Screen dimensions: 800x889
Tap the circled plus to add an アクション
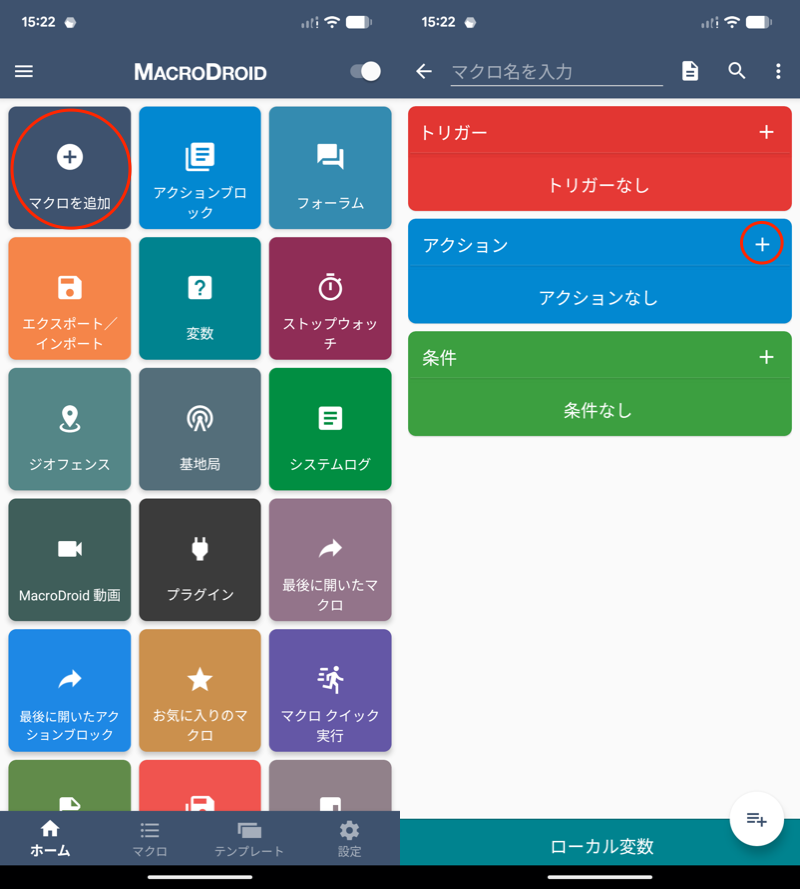click(763, 243)
